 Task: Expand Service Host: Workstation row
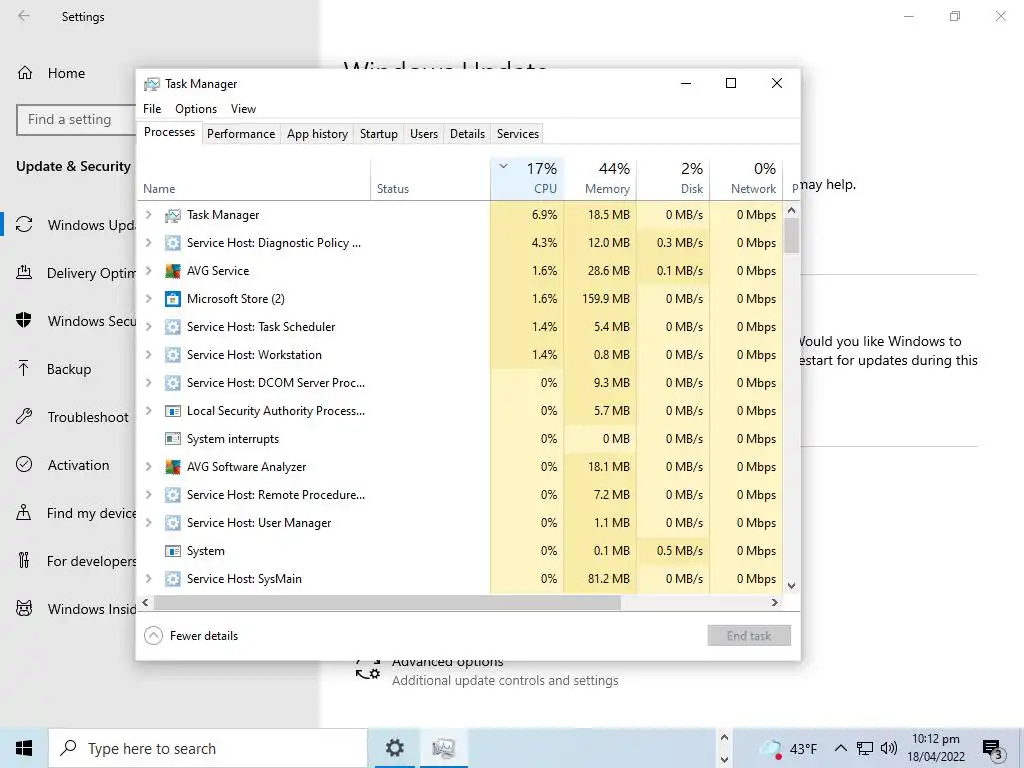click(149, 355)
